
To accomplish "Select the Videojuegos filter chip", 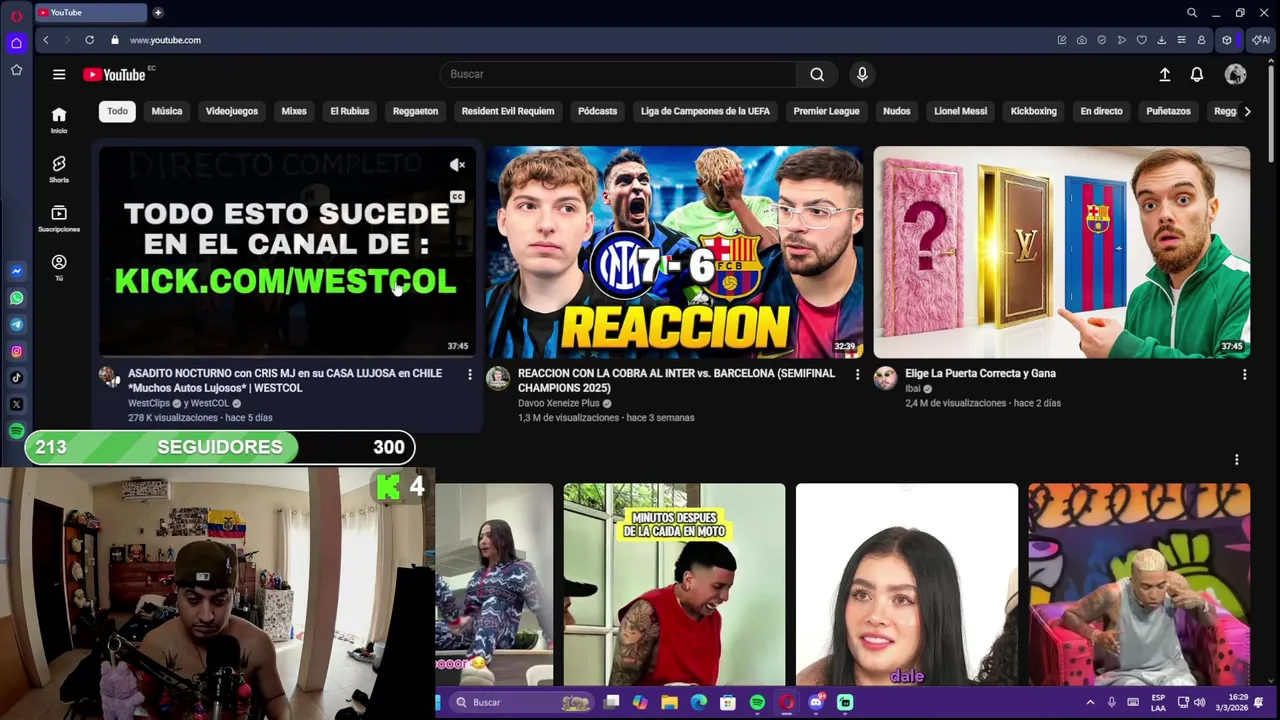I will (232, 111).
